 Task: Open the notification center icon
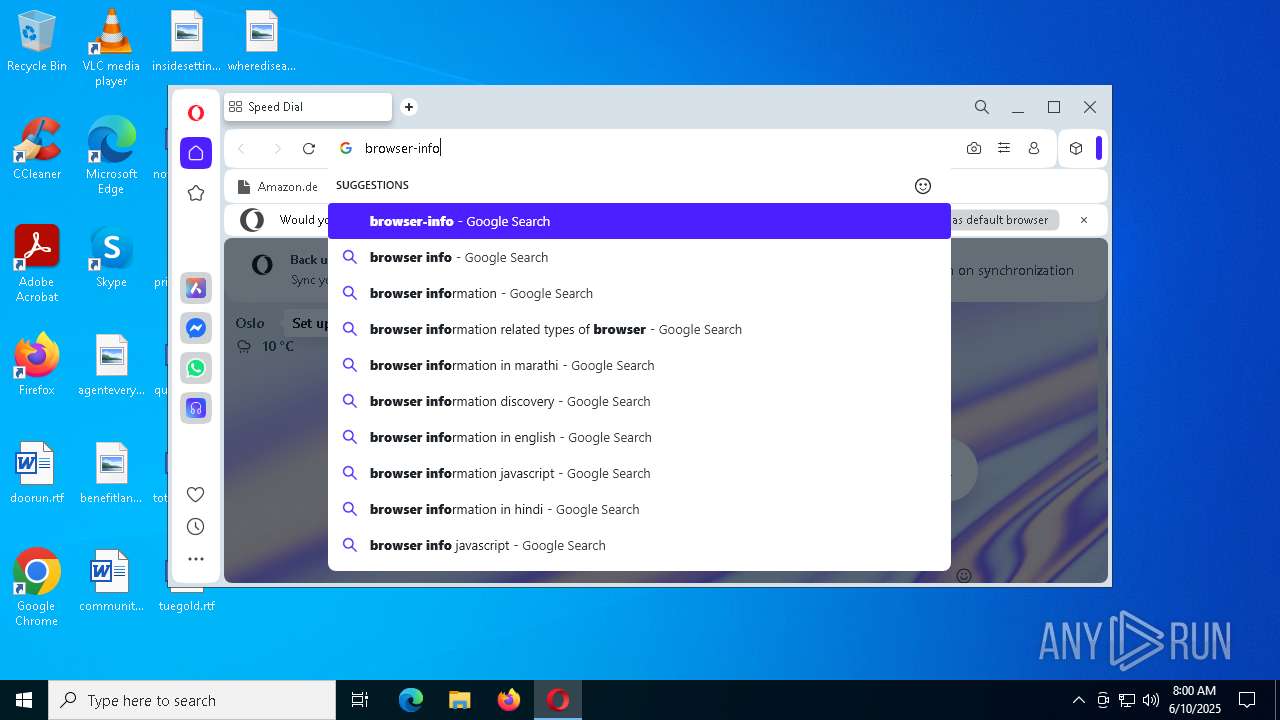(1247, 700)
